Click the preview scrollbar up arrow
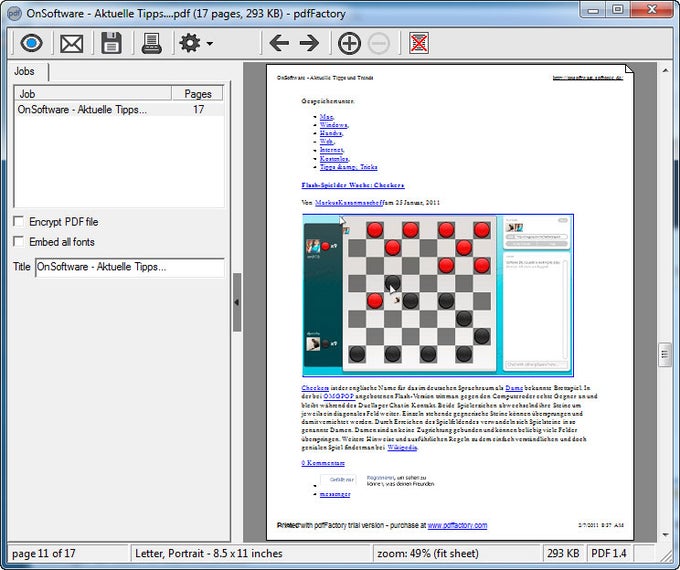The height and width of the screenshot is (570, 680). click(x=665, y=70)
